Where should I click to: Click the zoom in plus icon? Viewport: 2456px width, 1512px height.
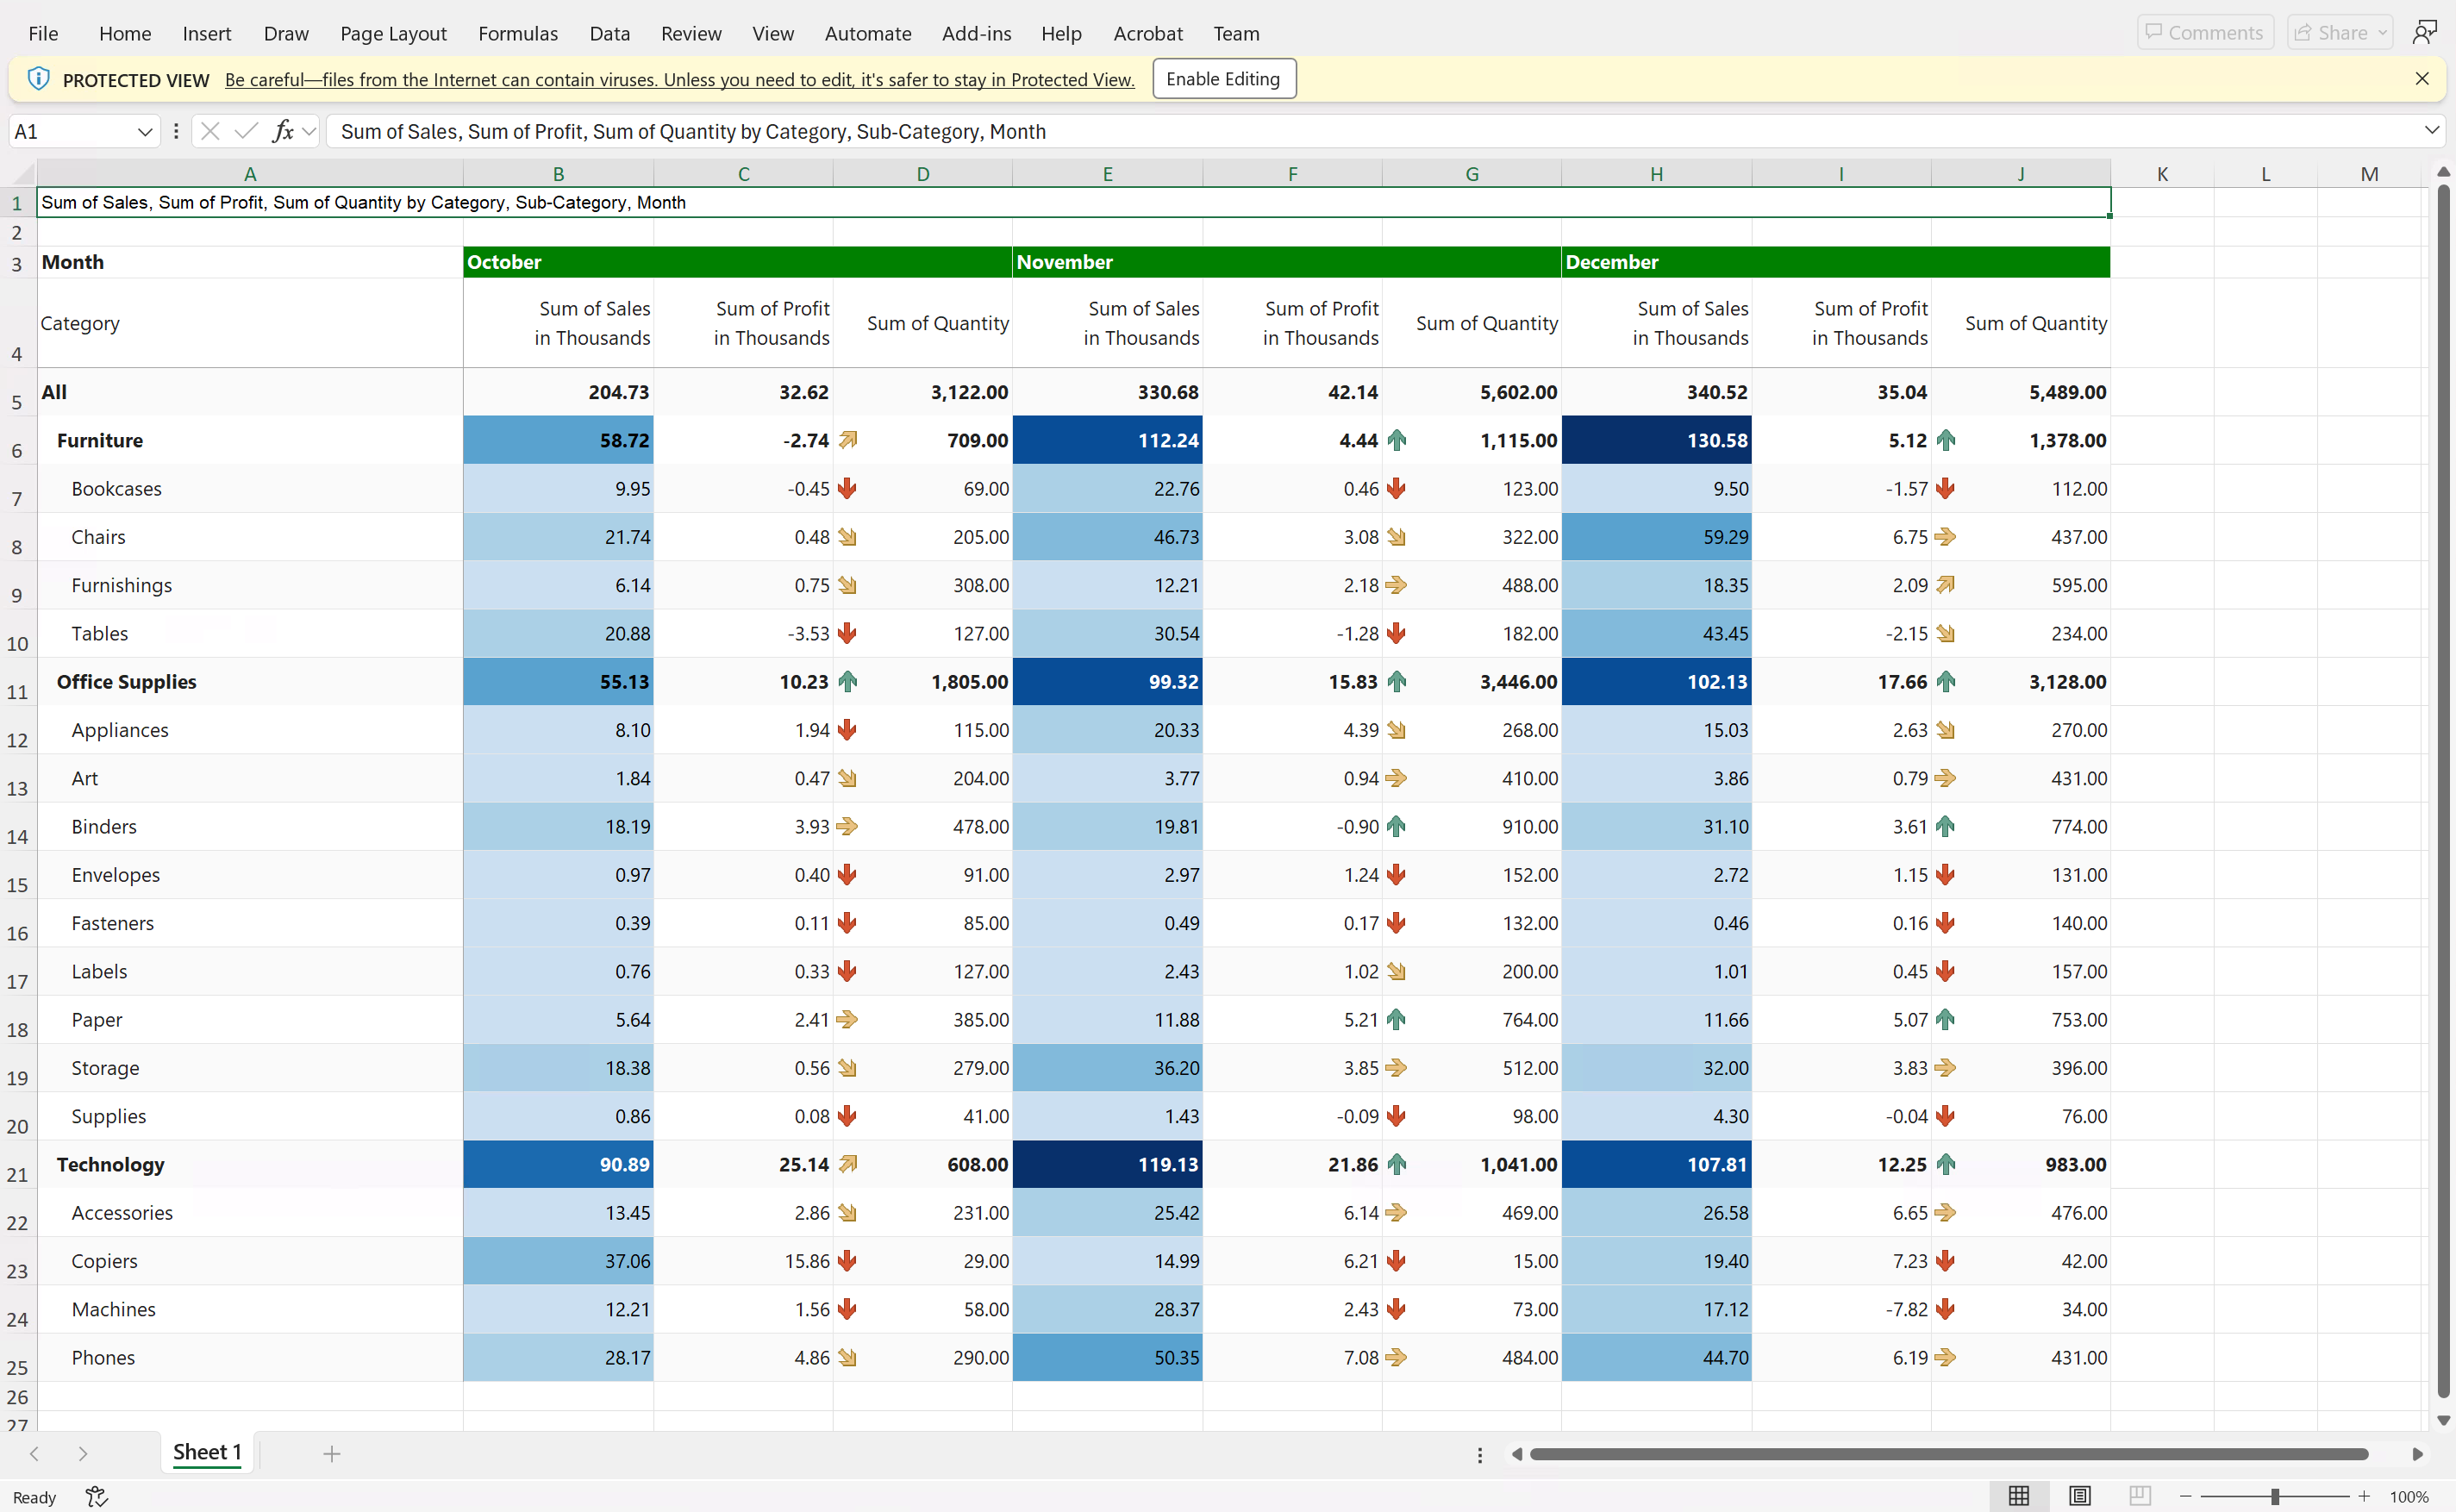coord(2364,1496)
